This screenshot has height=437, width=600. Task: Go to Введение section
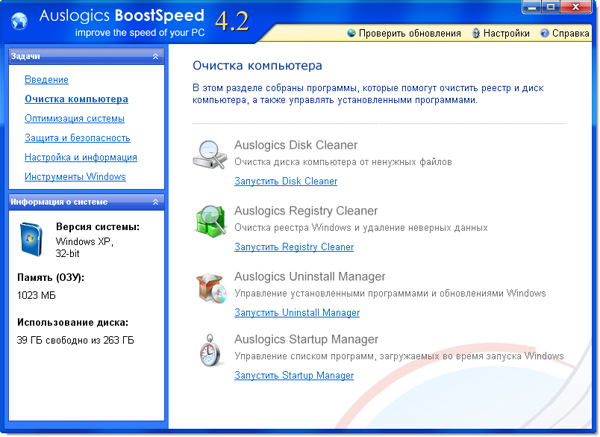[46, 80]
